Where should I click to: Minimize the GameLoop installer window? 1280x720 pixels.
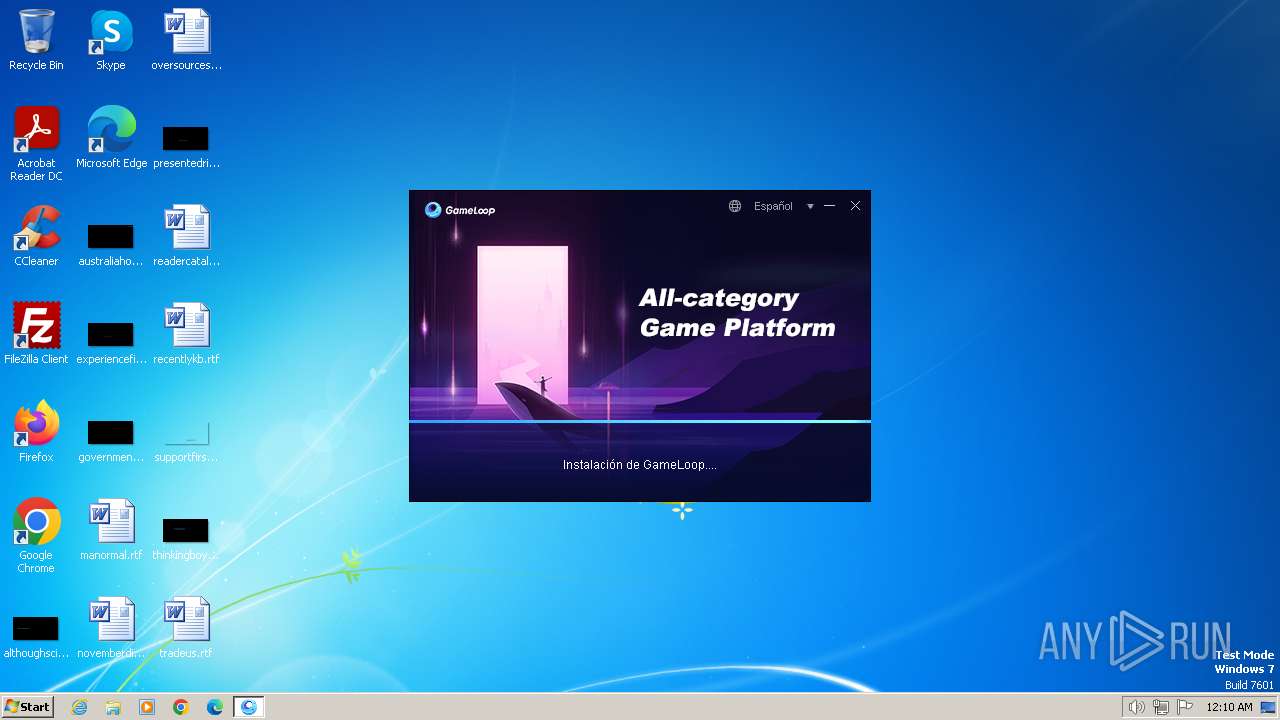point(829,206)
